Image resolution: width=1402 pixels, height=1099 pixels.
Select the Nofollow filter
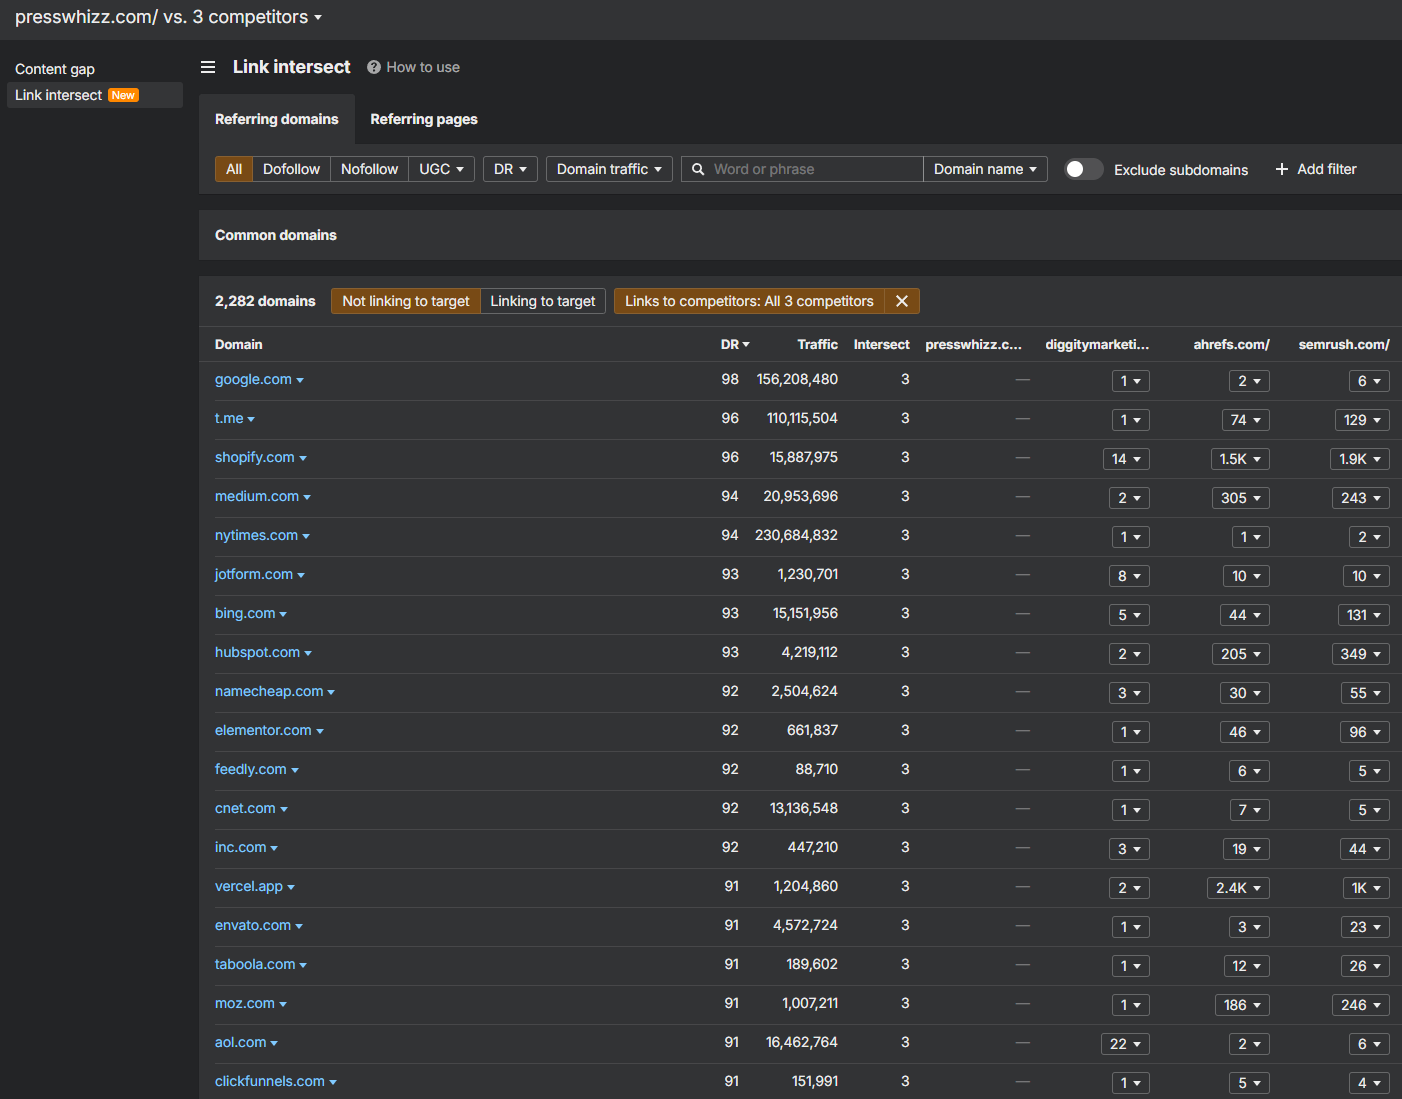(369, 169)
